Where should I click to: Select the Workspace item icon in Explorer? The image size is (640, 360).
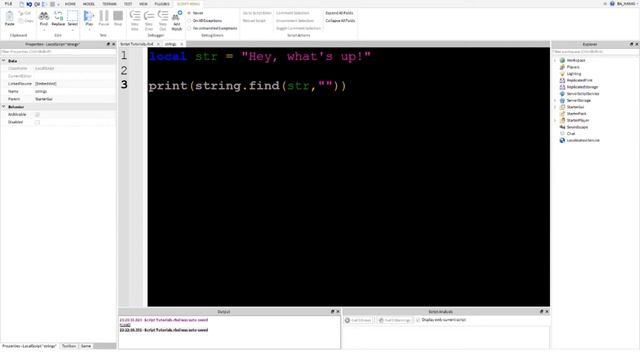(x=562, y=60)
